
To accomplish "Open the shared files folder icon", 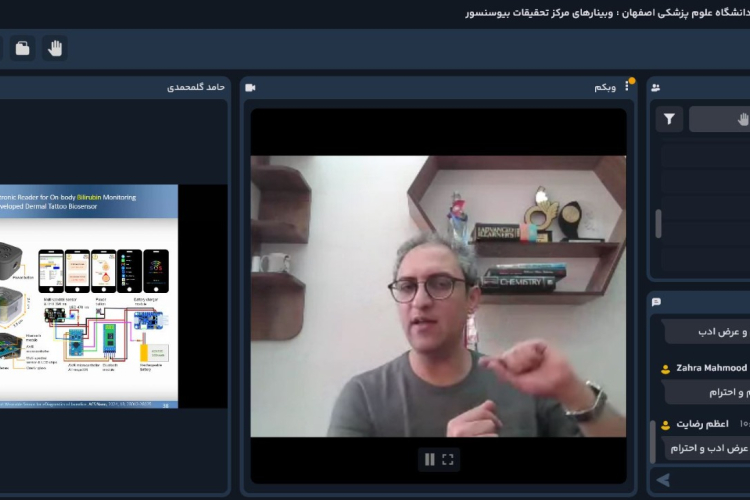I will point(22,47).
